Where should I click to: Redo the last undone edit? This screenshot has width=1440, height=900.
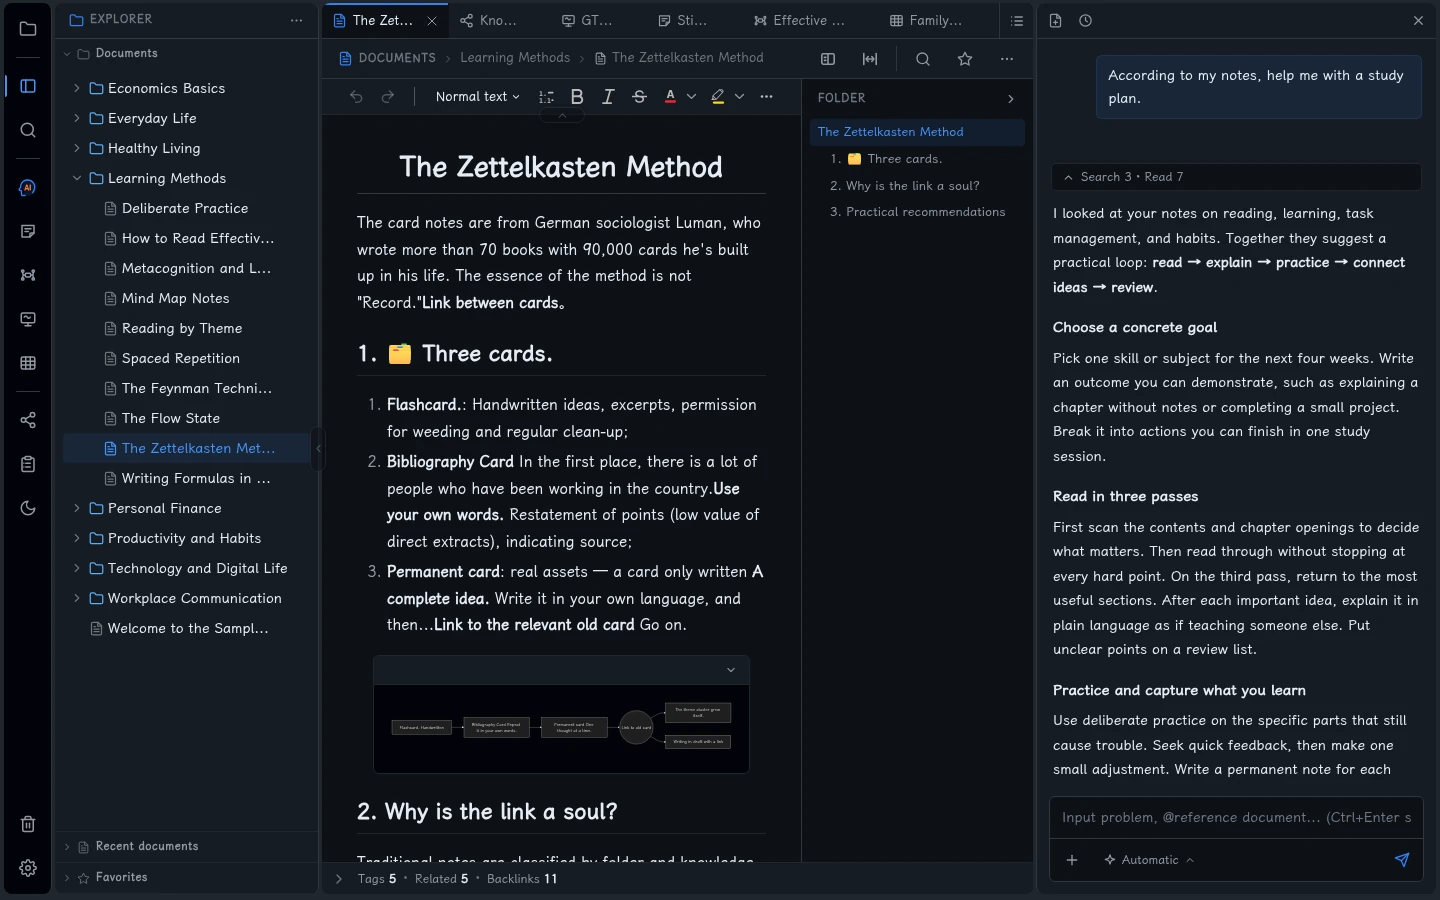click(x=388, y=97)
